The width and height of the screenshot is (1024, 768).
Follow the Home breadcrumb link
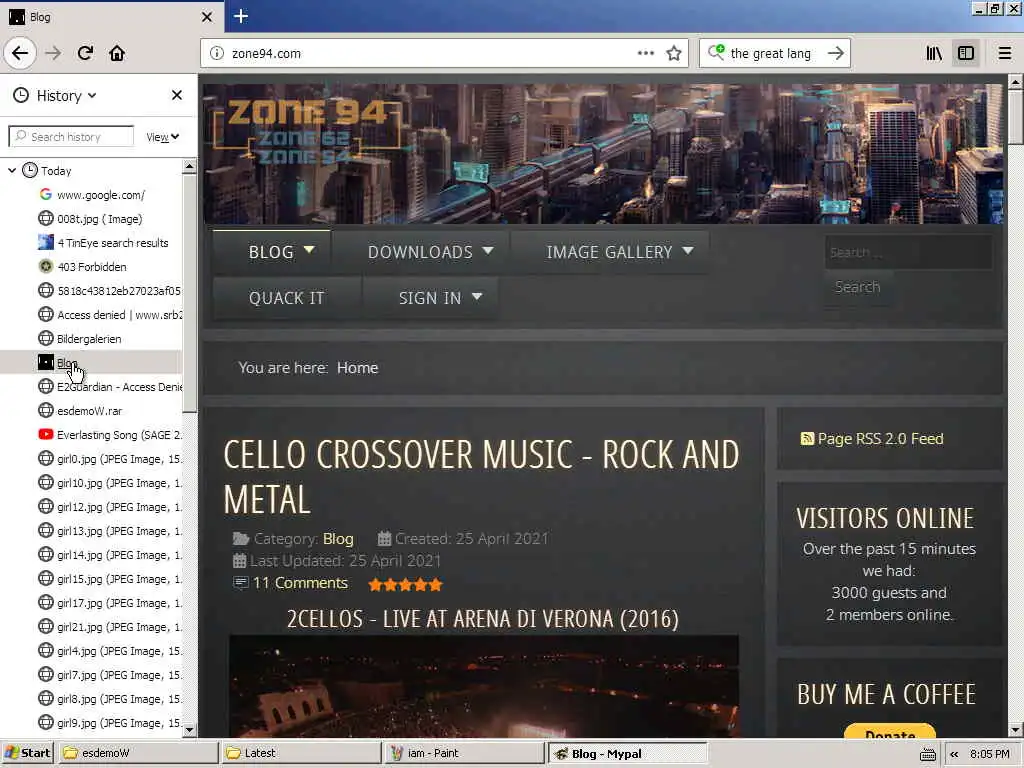pyautogui.click(x=357, y=368)
